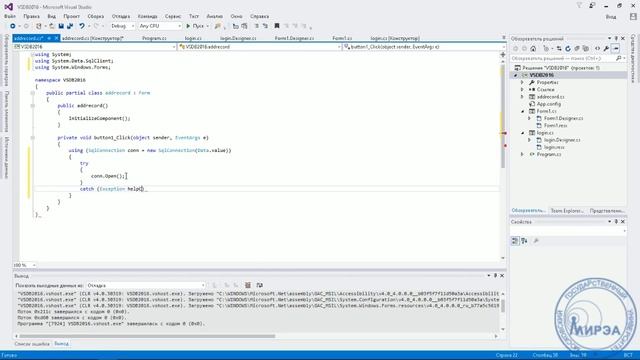
Task: Pin the addrecord.cs tab
Action: coord(49,38)
